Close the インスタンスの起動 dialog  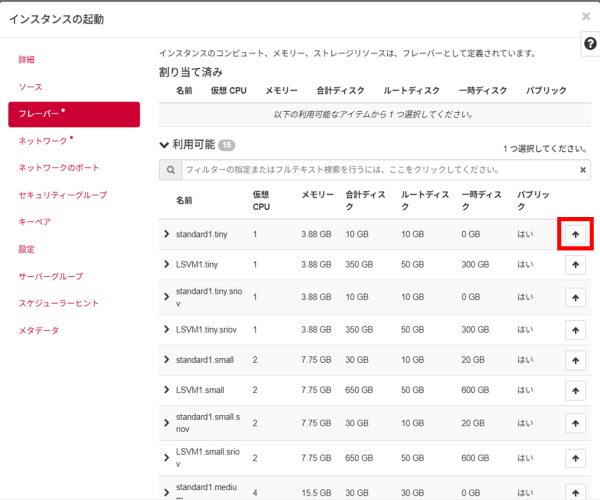click(586, 17)
